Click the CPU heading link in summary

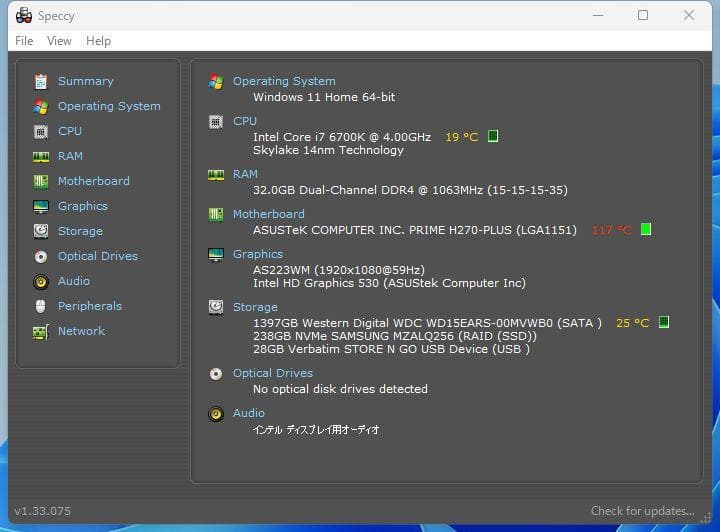[x=245, y=121]
